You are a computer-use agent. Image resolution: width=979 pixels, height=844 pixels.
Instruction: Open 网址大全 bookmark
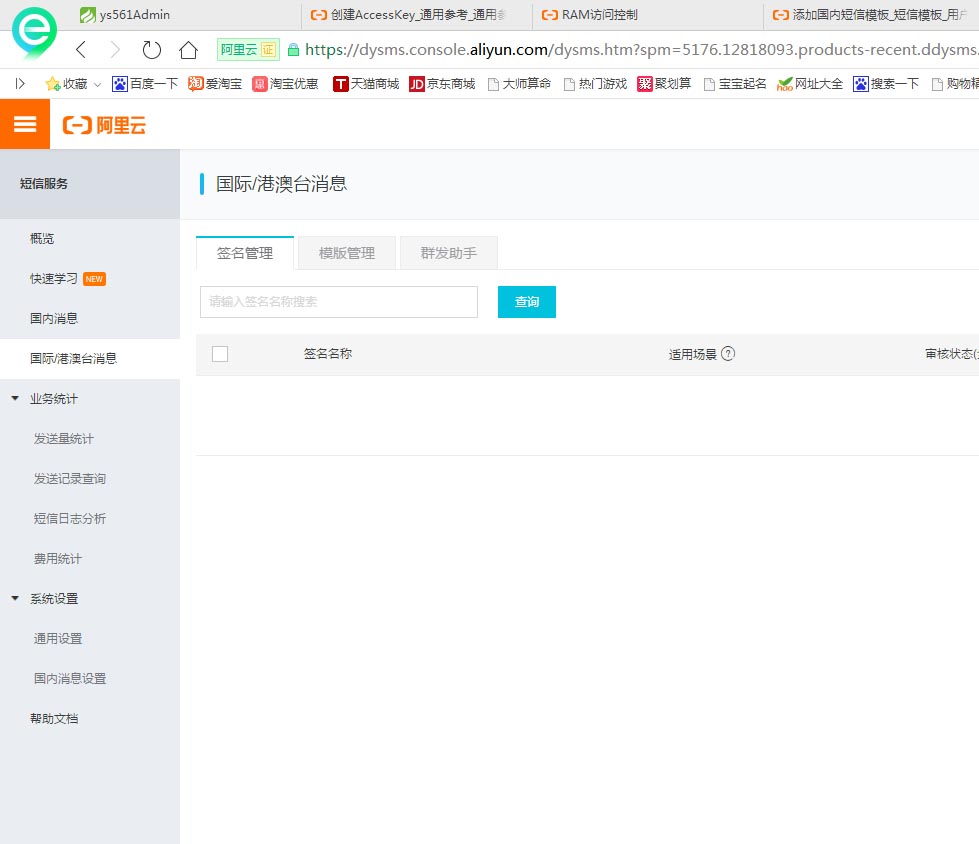click(x=810, y=84)
